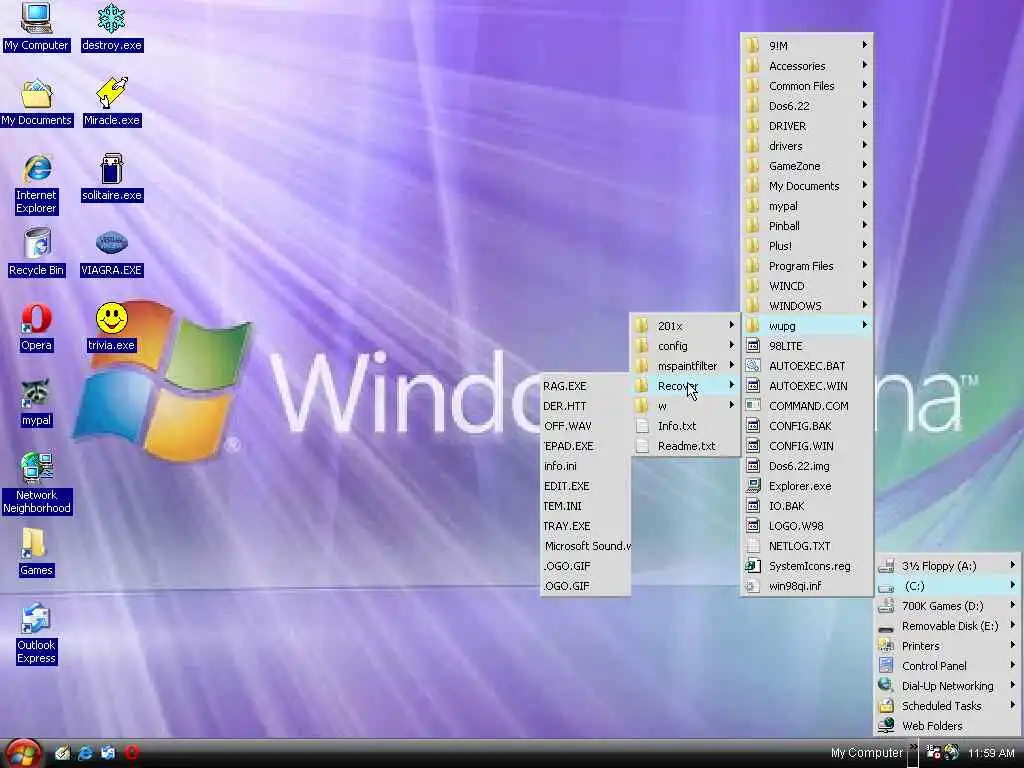Expand the 201x folder in wupg
The image size is (1024, 768).
click(685, 325)
